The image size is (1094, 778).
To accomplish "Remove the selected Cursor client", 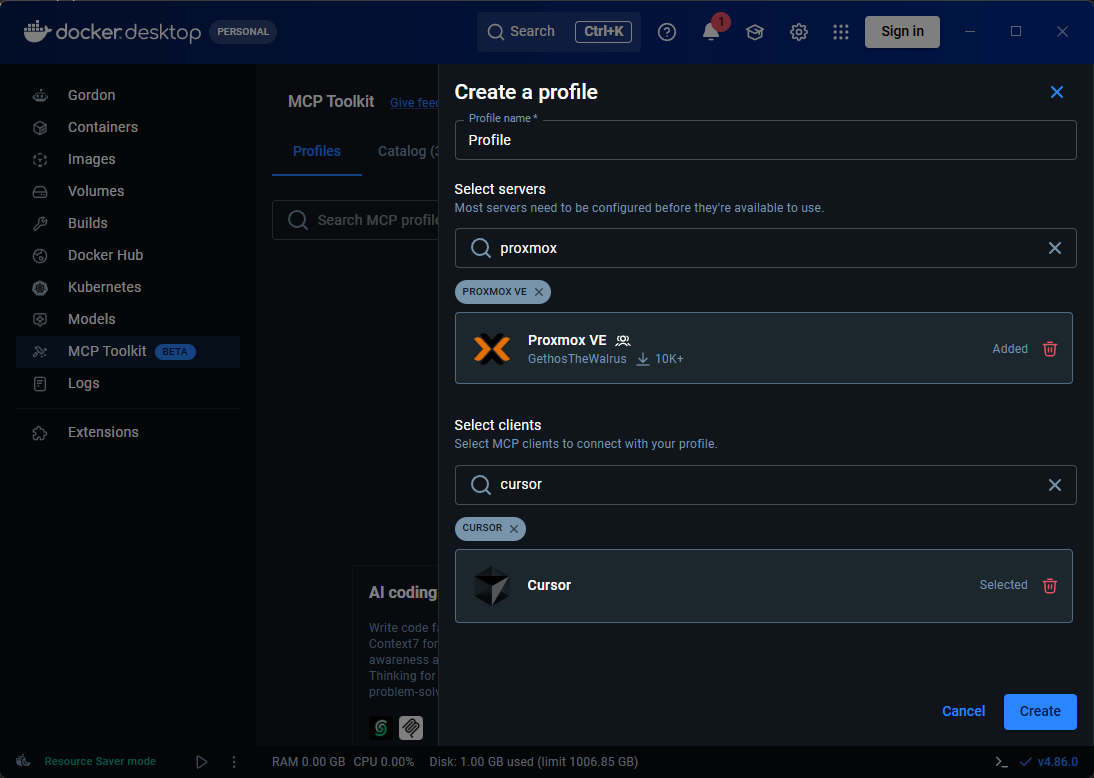I will (x=1050, y=585).
